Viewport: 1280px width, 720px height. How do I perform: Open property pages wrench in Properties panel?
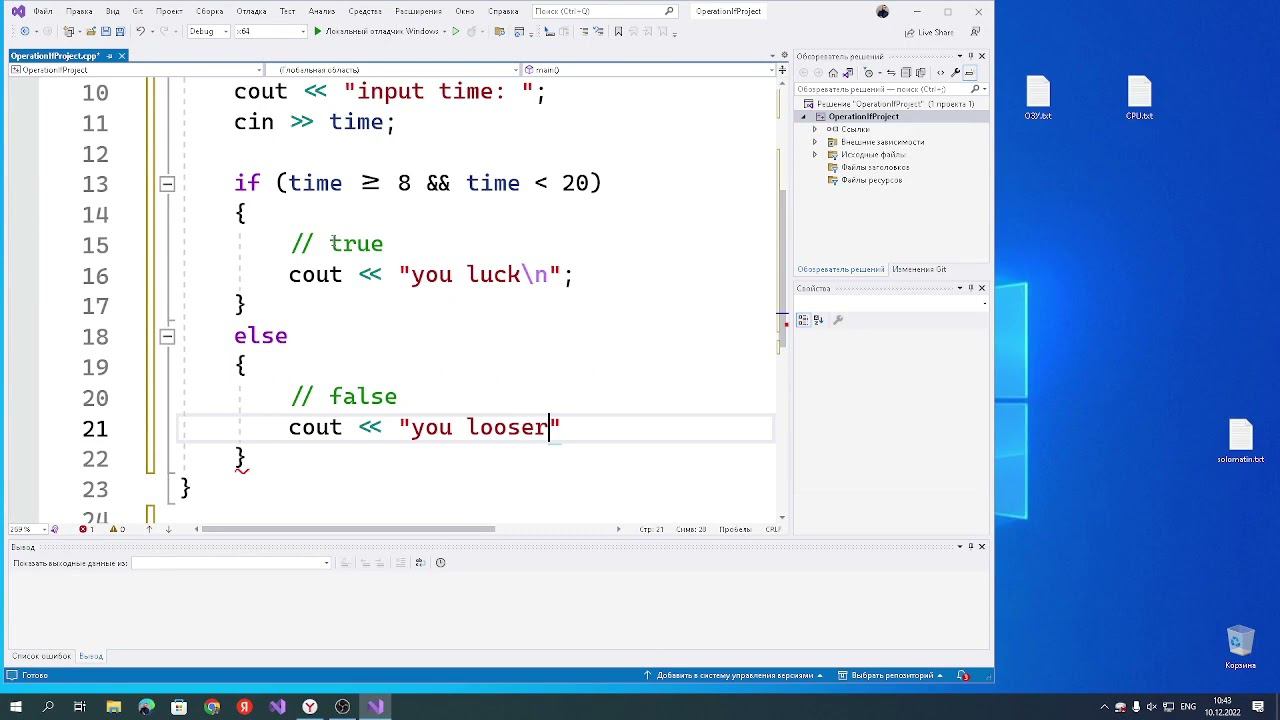838,320
